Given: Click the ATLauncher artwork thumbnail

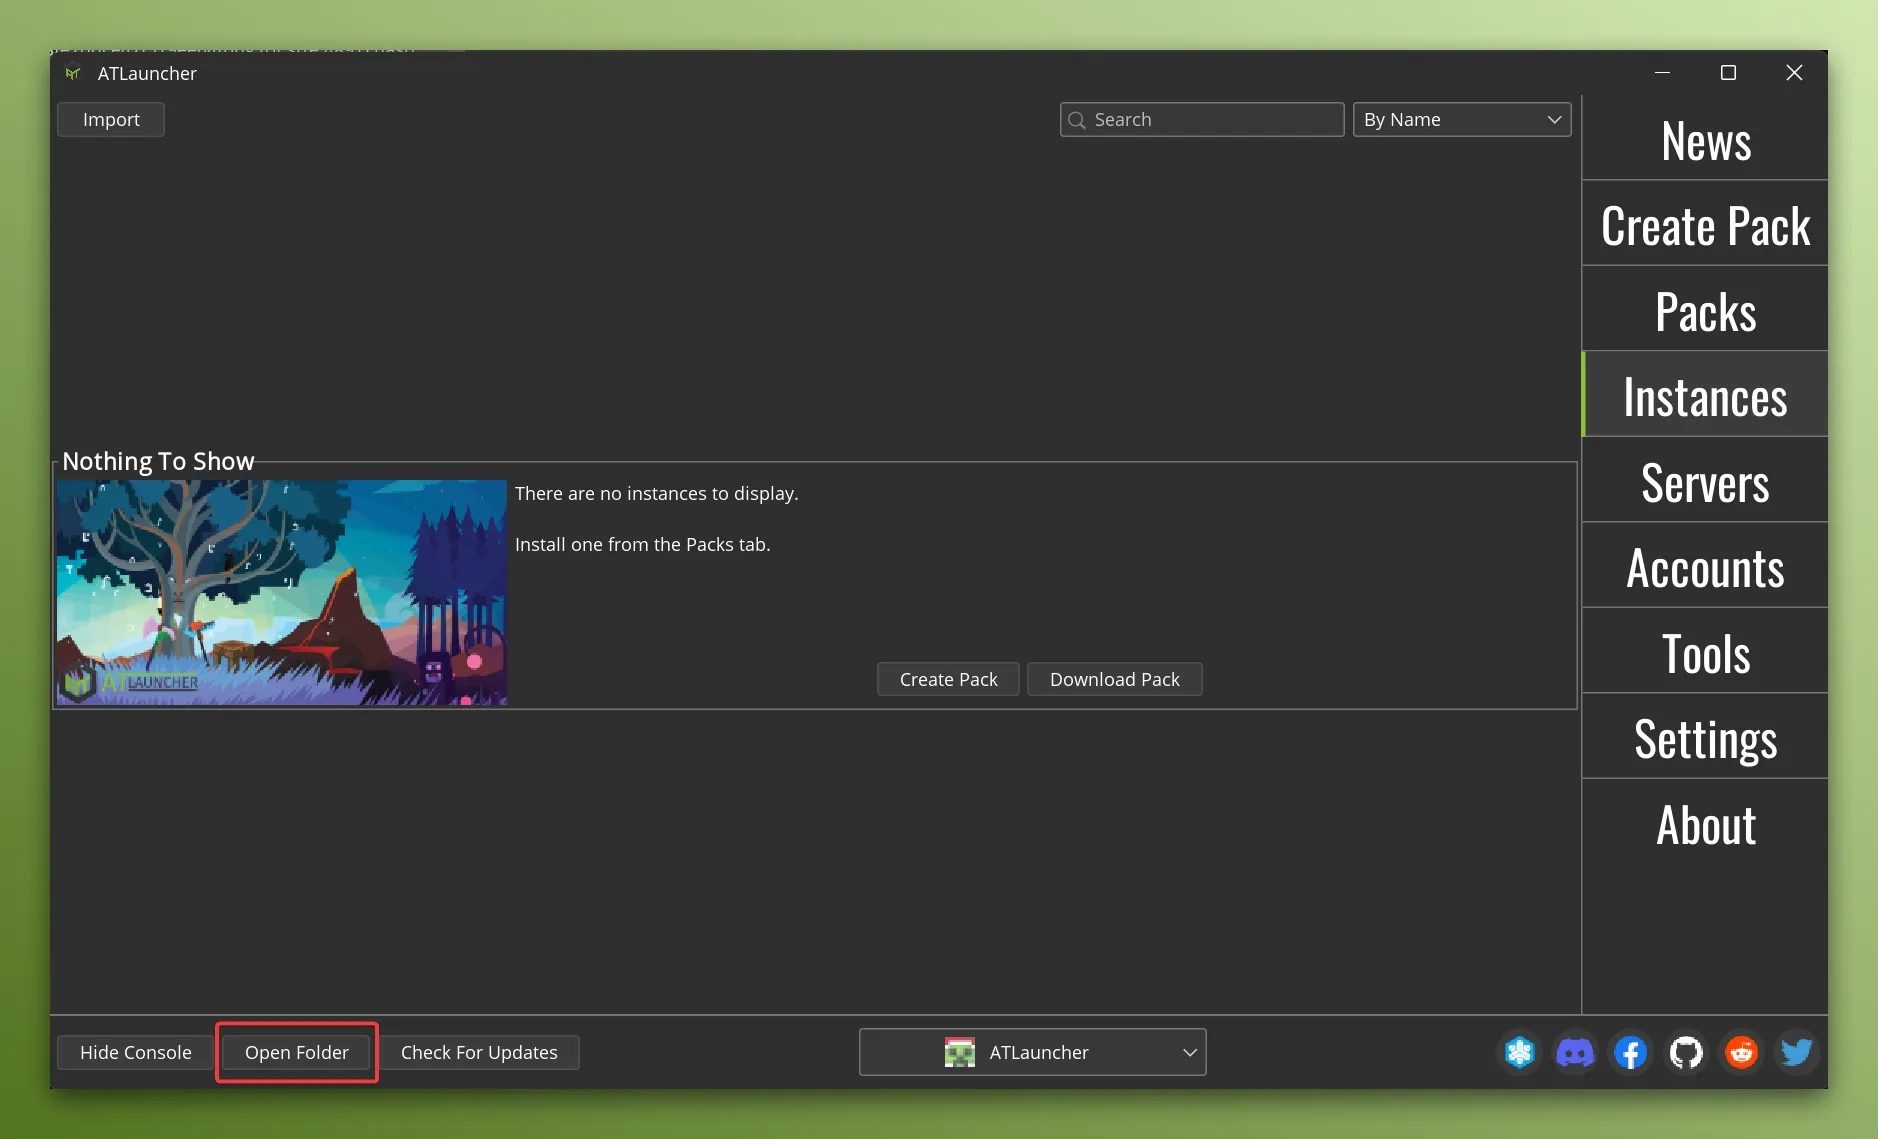Looking at the screenshot, I should pos(281,591).
